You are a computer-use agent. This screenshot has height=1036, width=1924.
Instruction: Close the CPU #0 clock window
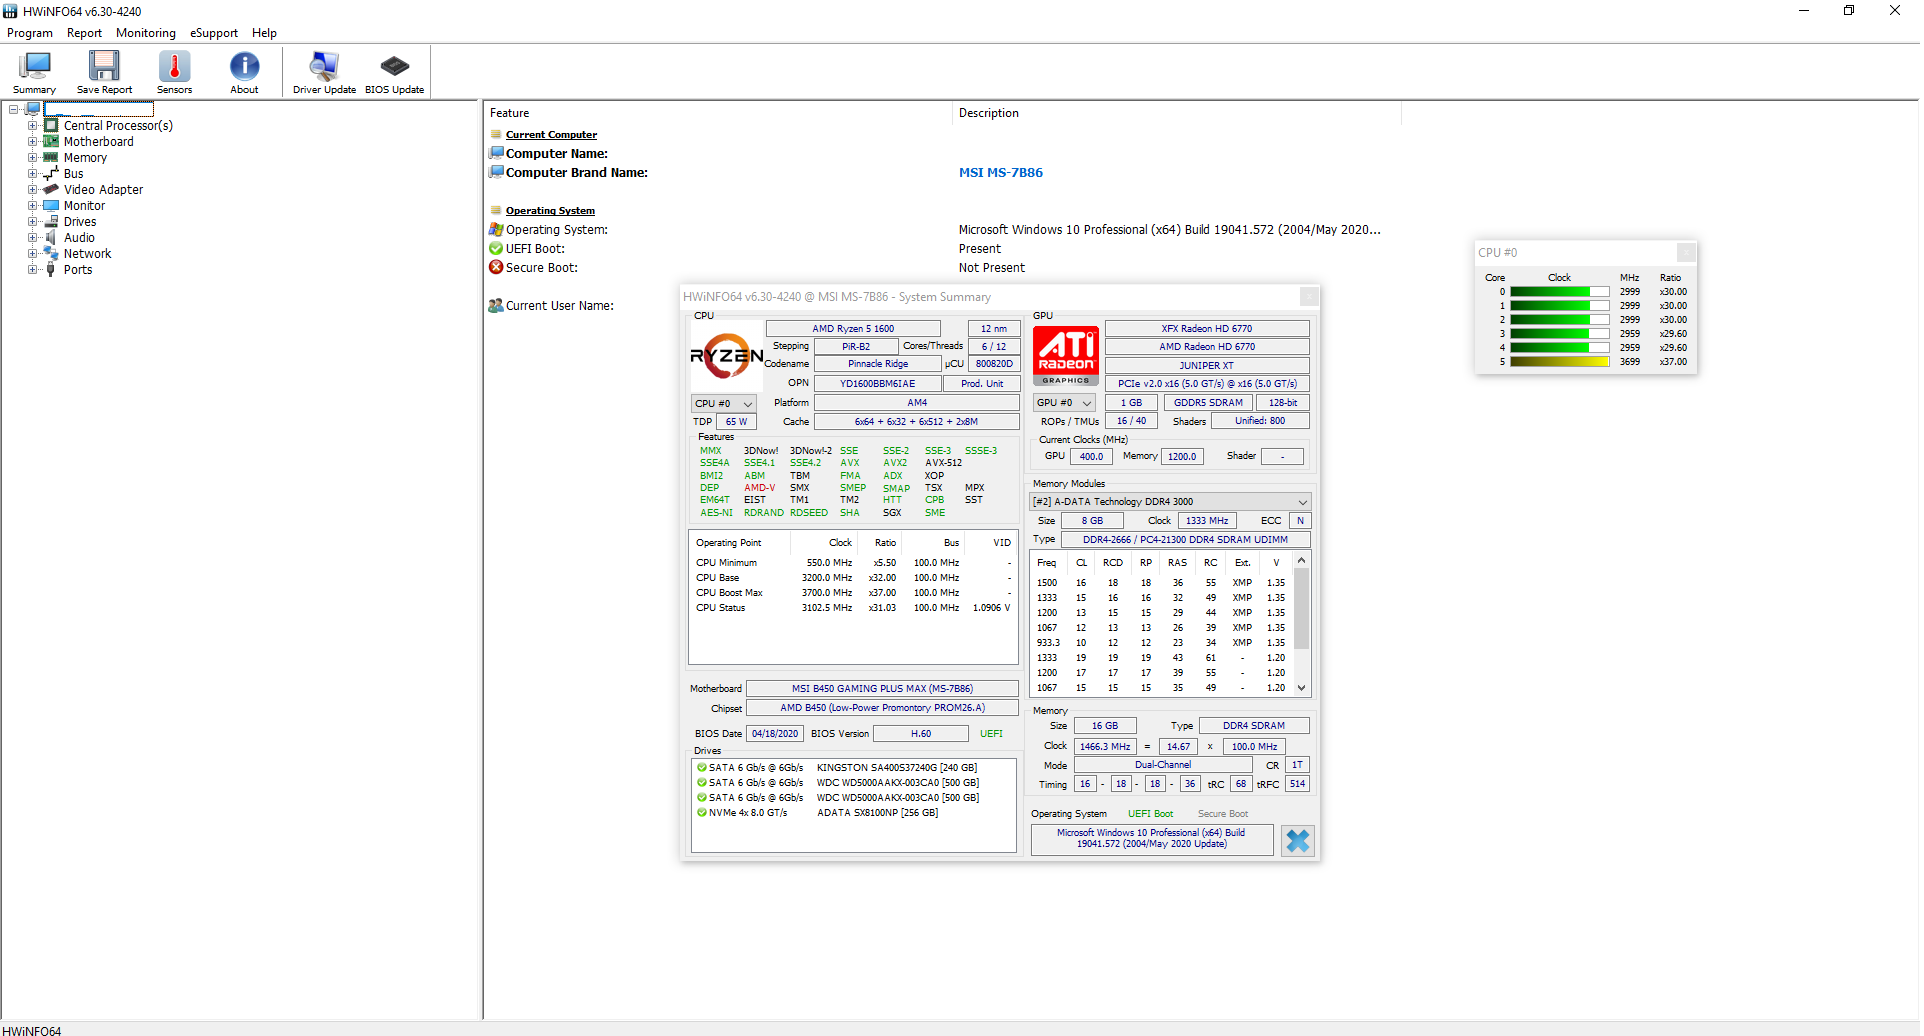tap(1686, 253)
